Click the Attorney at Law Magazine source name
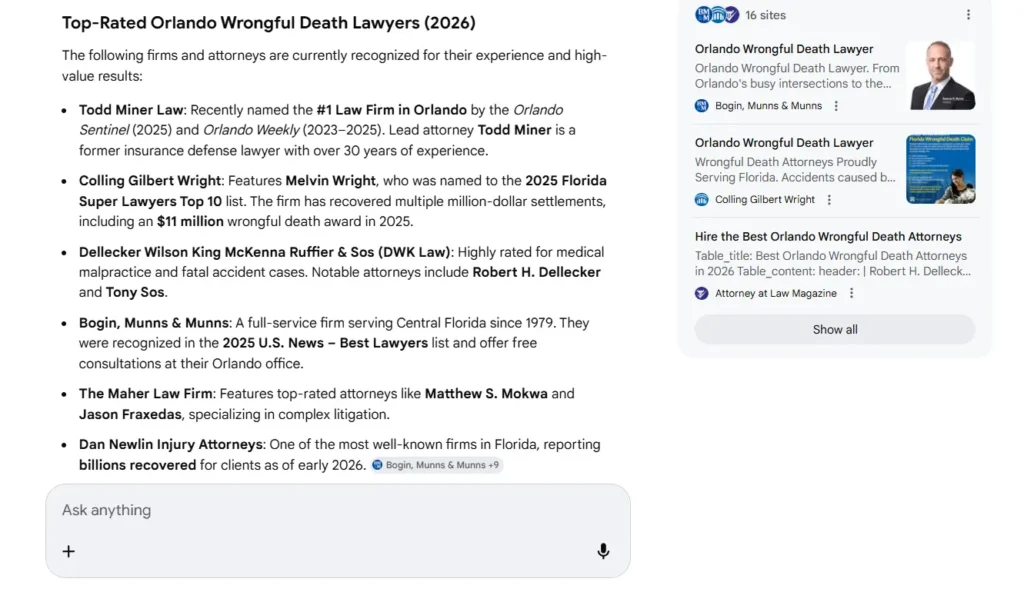The image size is (1024, 592). click(x=777, y=293)
